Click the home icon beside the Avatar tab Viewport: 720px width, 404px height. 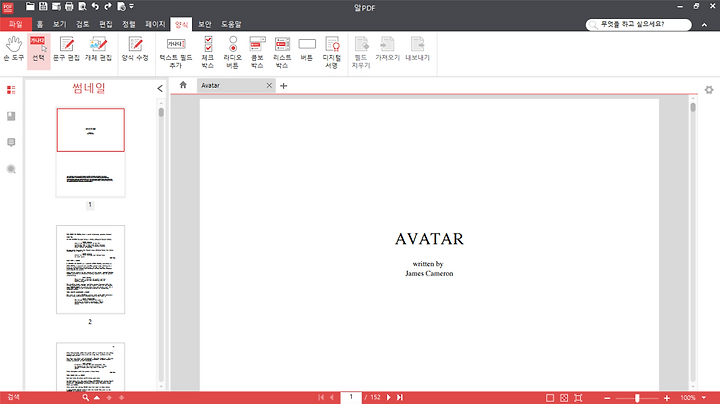point(183,85)
